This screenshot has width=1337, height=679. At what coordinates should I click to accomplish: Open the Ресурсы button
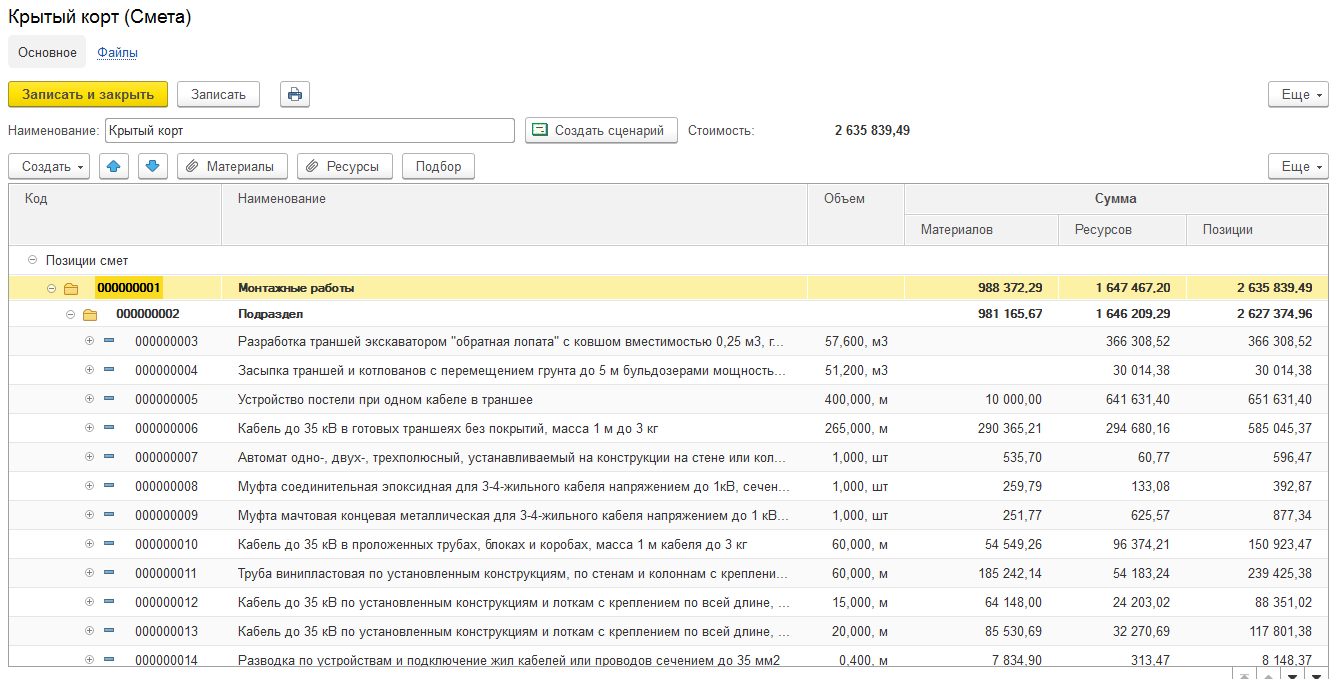coord(345,167)
